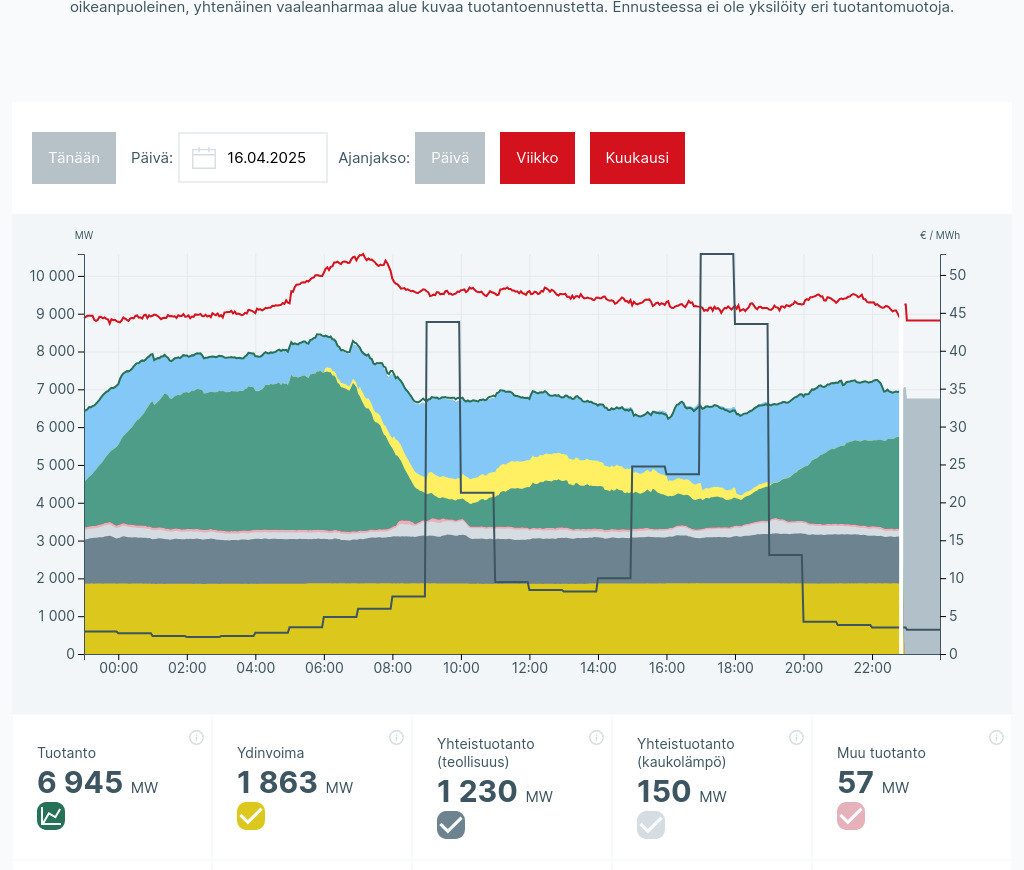Open info icon on Muu tuotanto card
1024x870 pixels.
pyautogui.click(x=996, y=738)
